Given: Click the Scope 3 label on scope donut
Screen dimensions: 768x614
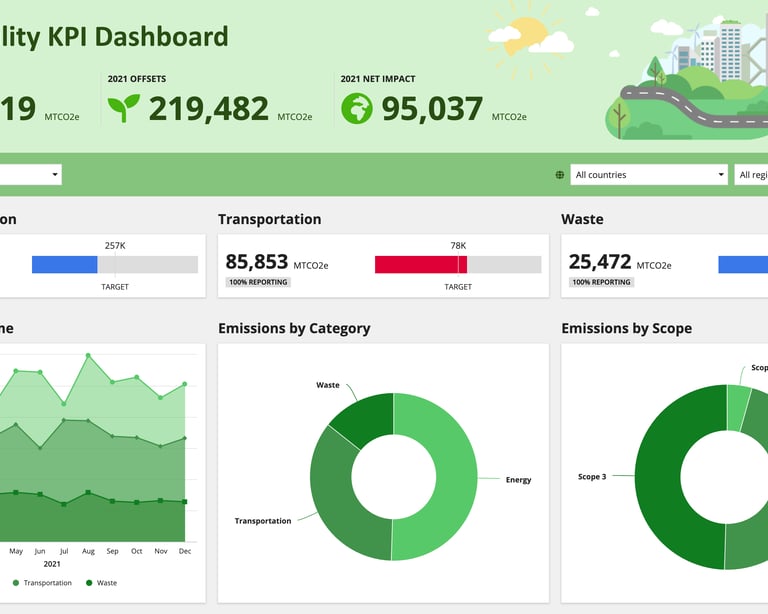Looking at the screenshot, I should click(592, 476).
